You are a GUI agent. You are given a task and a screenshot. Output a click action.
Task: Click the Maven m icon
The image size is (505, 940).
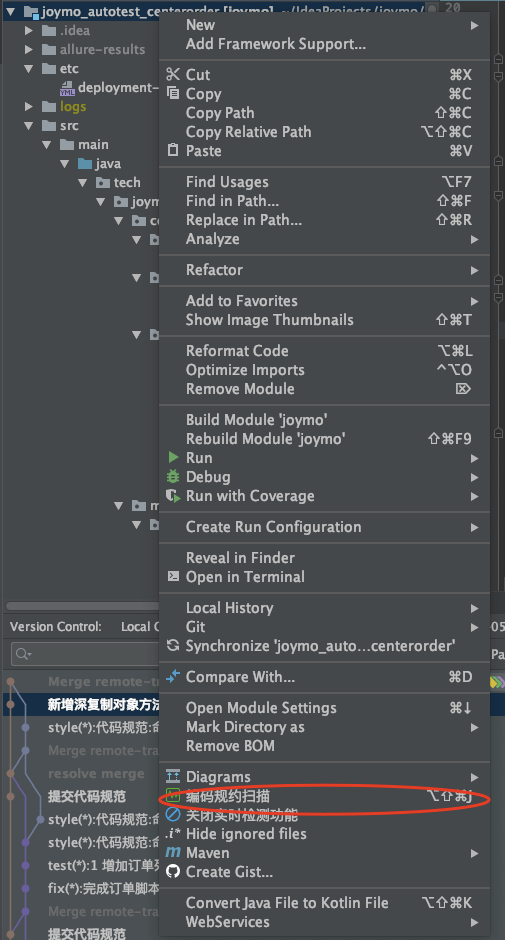pyautogui.click(x=173, y=852)
